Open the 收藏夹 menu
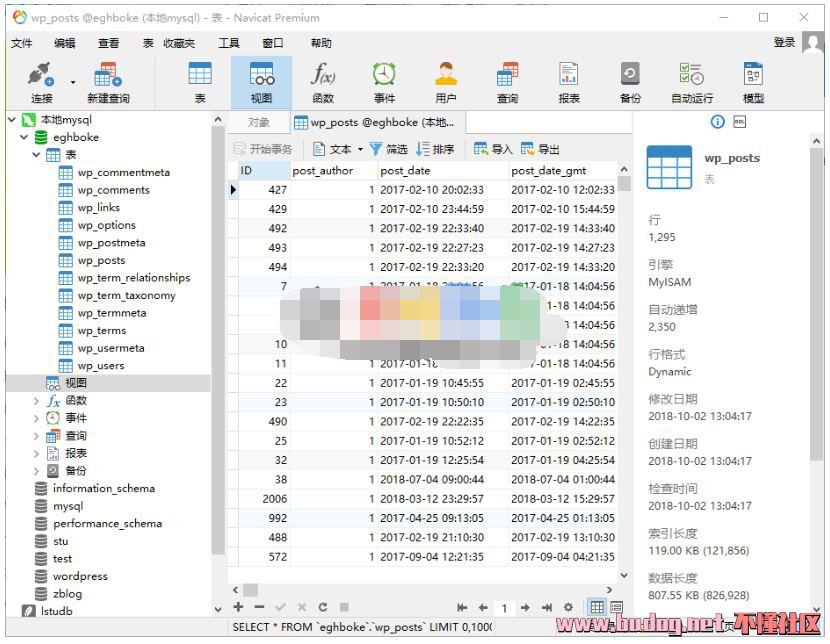 pos(179,43)
